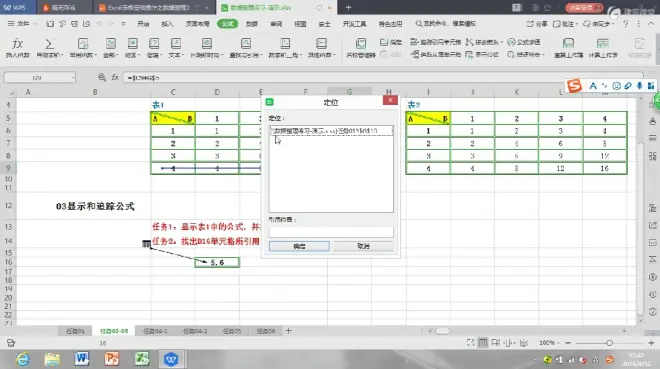The height and width of the screenshot is (369, 660).
Task: Open Word from the taskbar
Action: (82, 359)
